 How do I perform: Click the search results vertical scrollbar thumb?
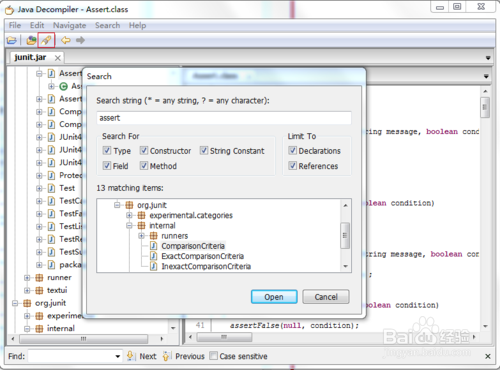point(345,235)
